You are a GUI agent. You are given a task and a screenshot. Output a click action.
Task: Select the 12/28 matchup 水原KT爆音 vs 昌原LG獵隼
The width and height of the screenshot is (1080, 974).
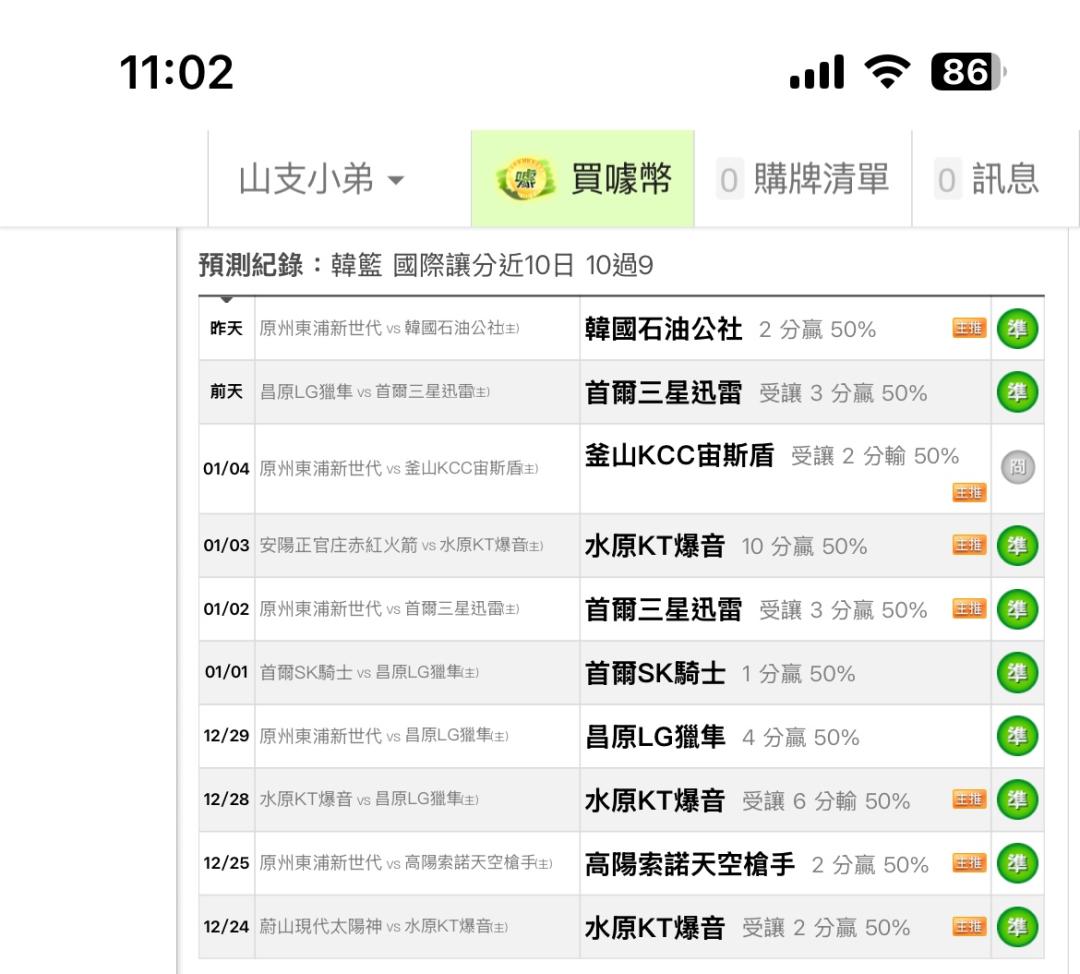[369, 799]
